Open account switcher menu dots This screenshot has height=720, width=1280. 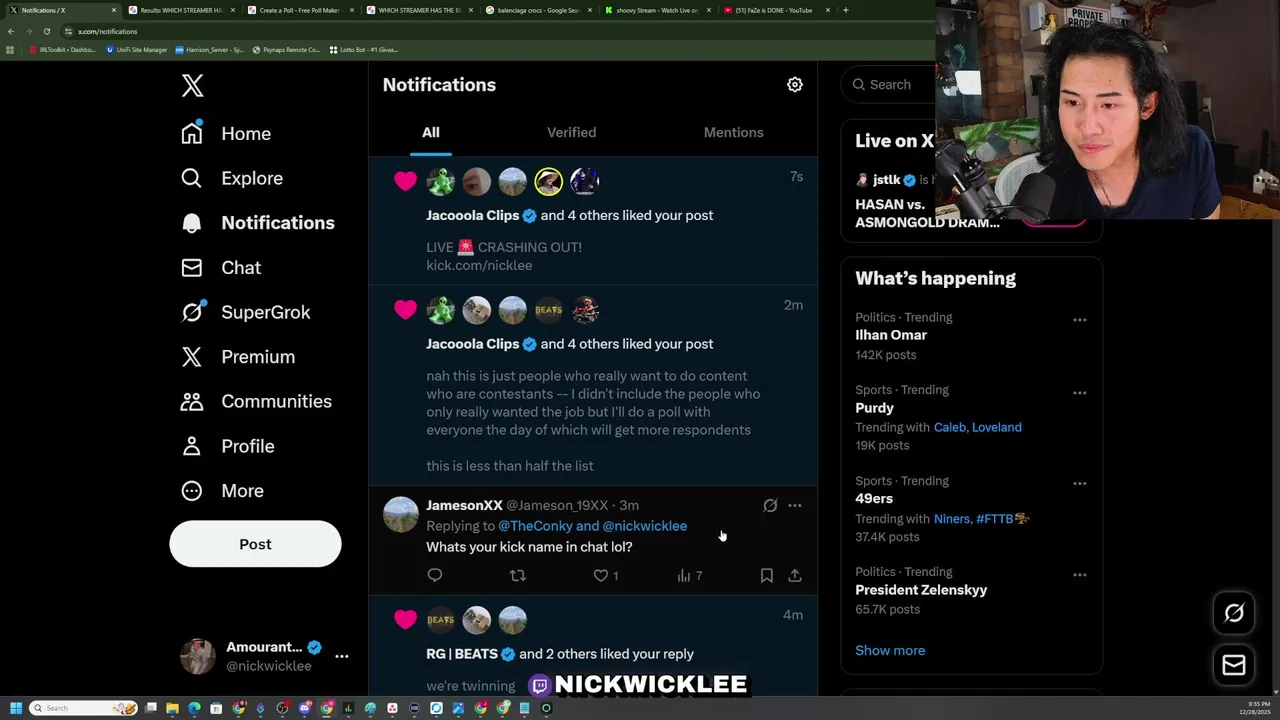tap(342, 657)
